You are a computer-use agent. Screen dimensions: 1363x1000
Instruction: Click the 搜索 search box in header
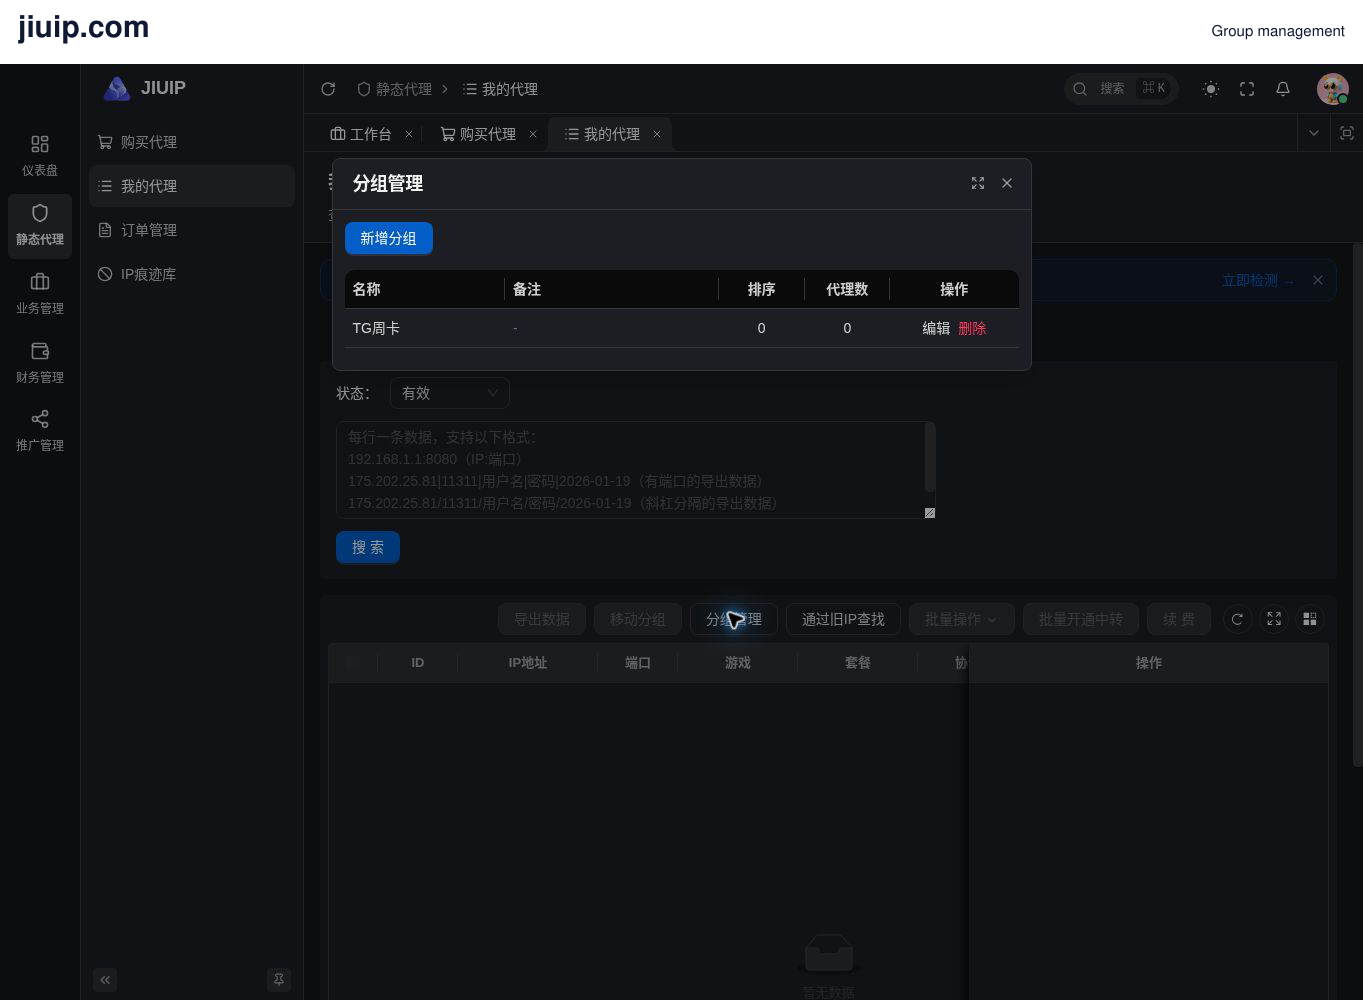click(x=1121, y=89)
